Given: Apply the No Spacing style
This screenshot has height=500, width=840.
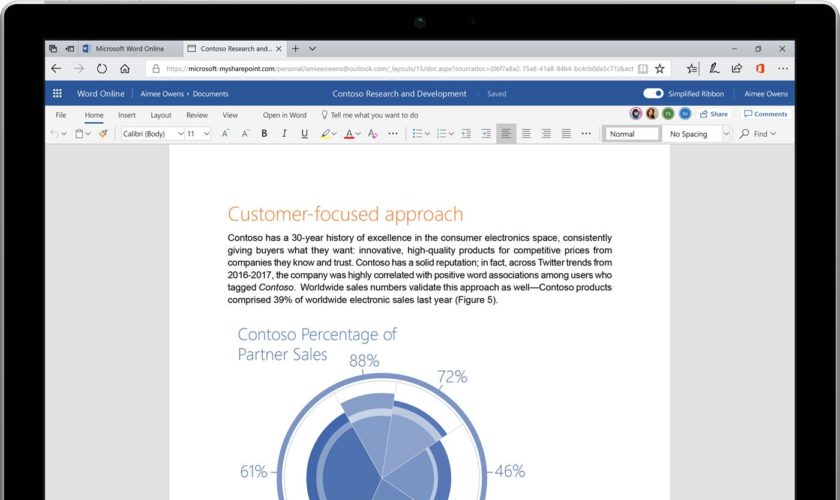Looking at the screenshot, I should pyautogui.click(x=691, y=134).
